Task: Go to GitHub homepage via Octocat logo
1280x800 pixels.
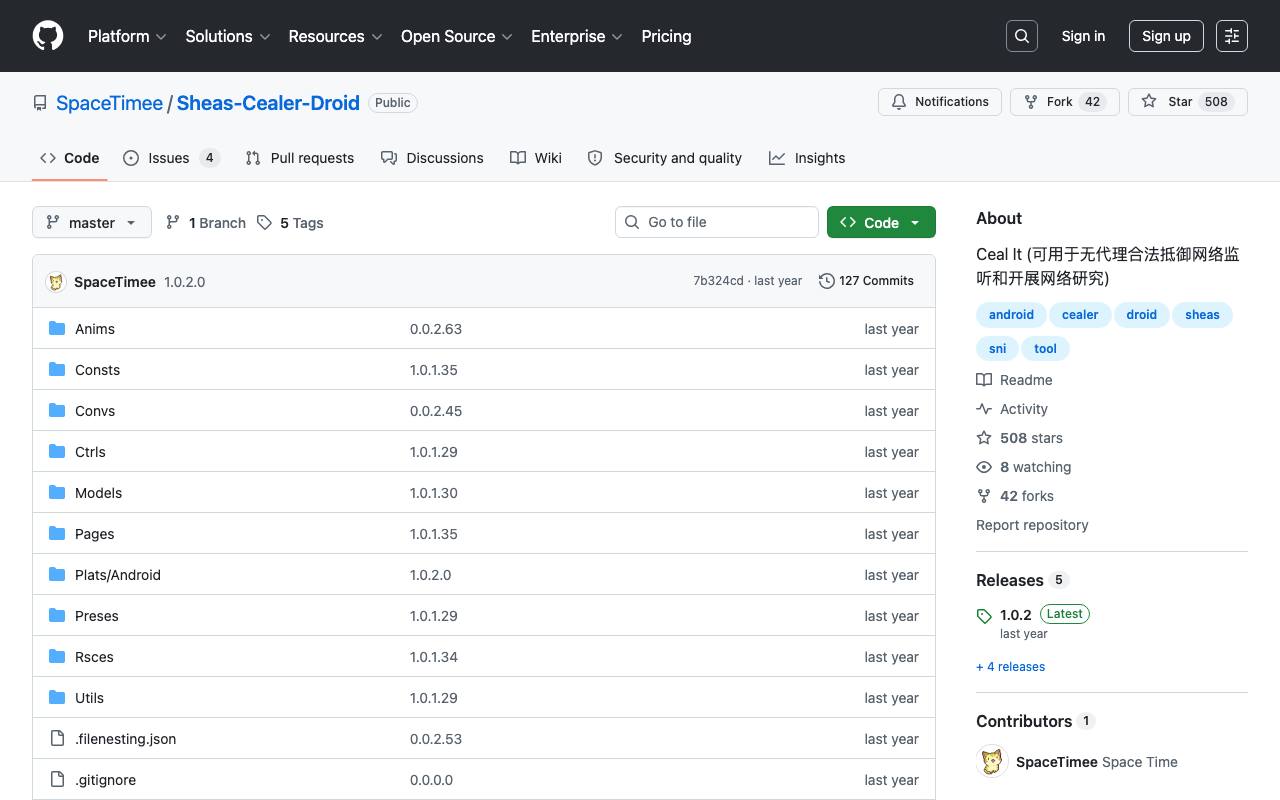Action: (x=48, y=36)
